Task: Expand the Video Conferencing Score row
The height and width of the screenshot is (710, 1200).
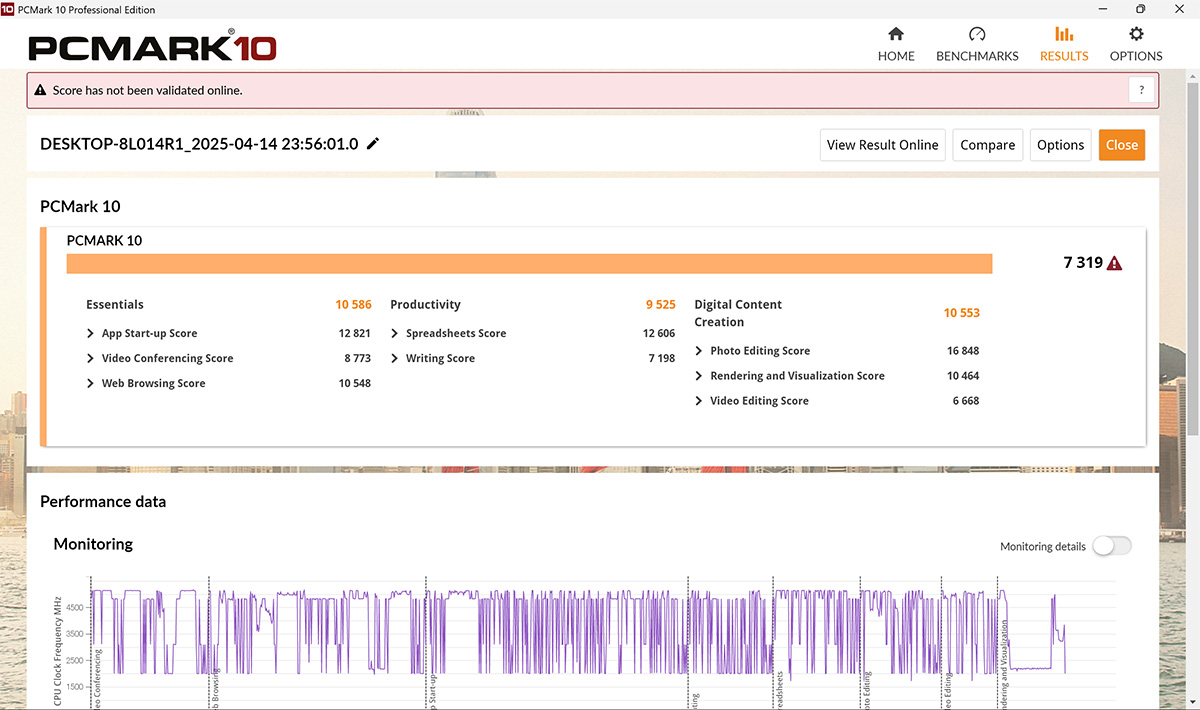Action: tap(91, 359)
